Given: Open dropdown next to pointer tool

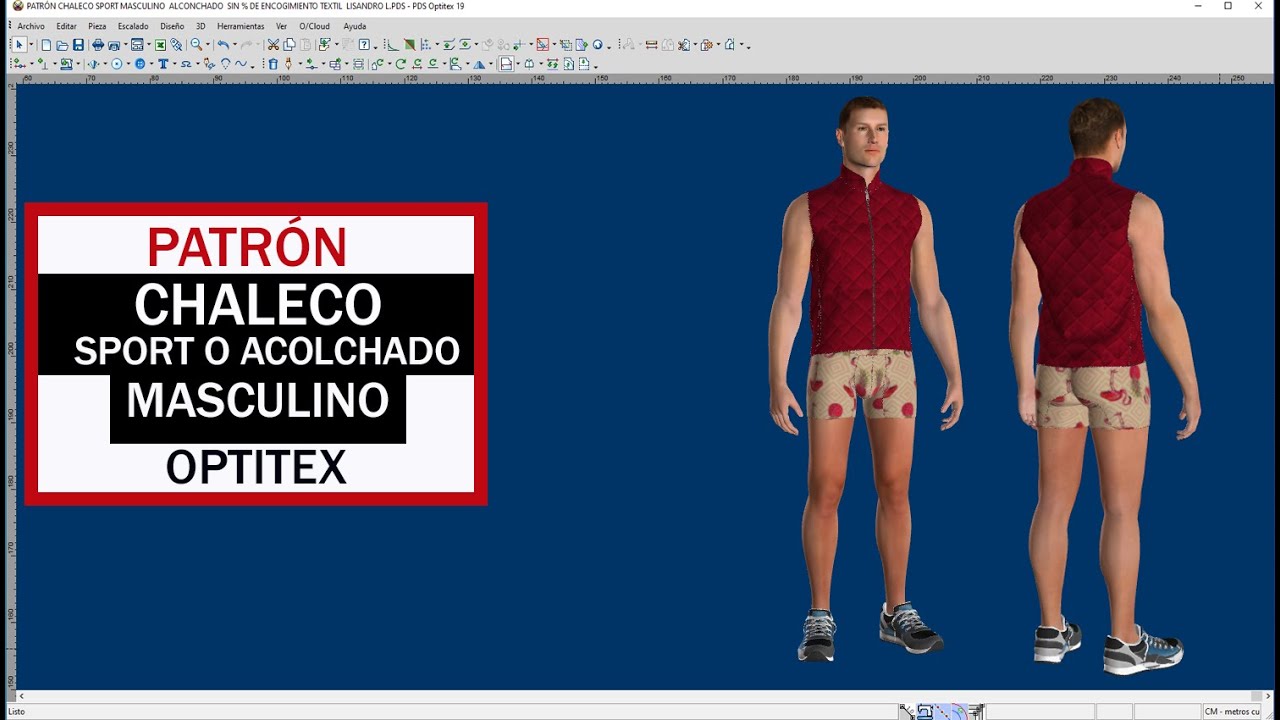Looking at the screenshot, I should click(31, 45).
